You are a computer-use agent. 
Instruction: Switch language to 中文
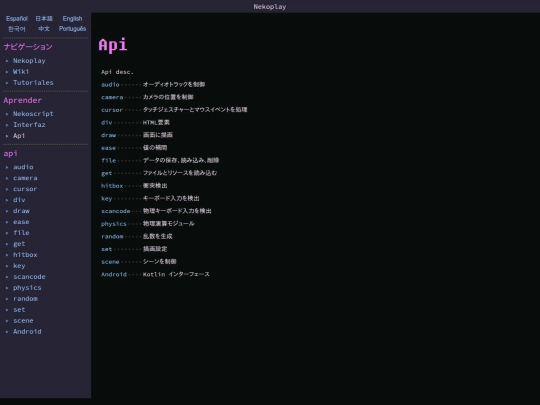pyautogui.click(x=44, y=29)
